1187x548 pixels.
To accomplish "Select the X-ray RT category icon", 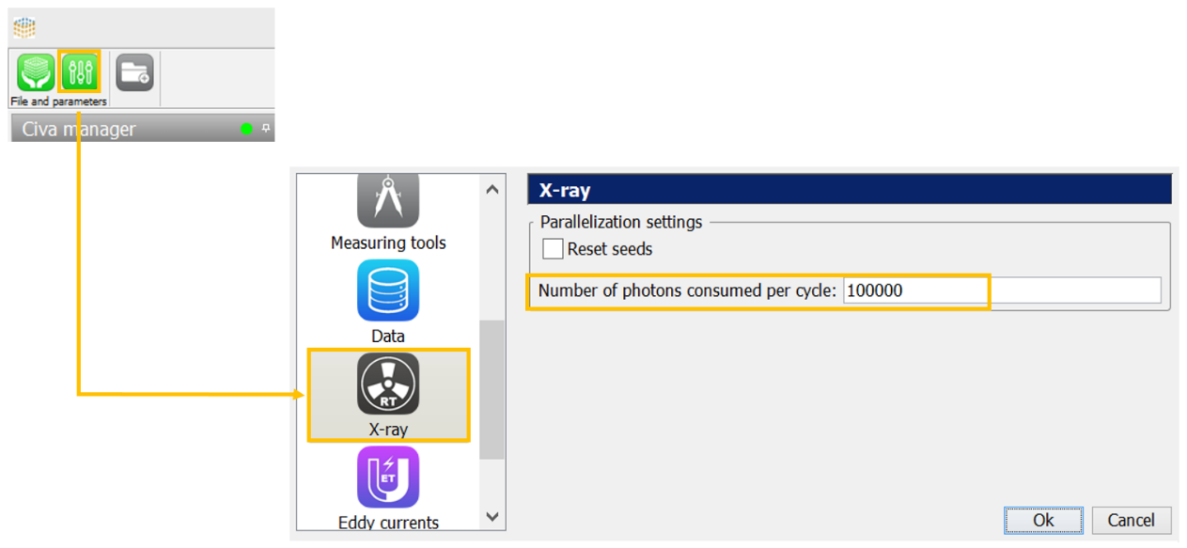I will point(388,385).
